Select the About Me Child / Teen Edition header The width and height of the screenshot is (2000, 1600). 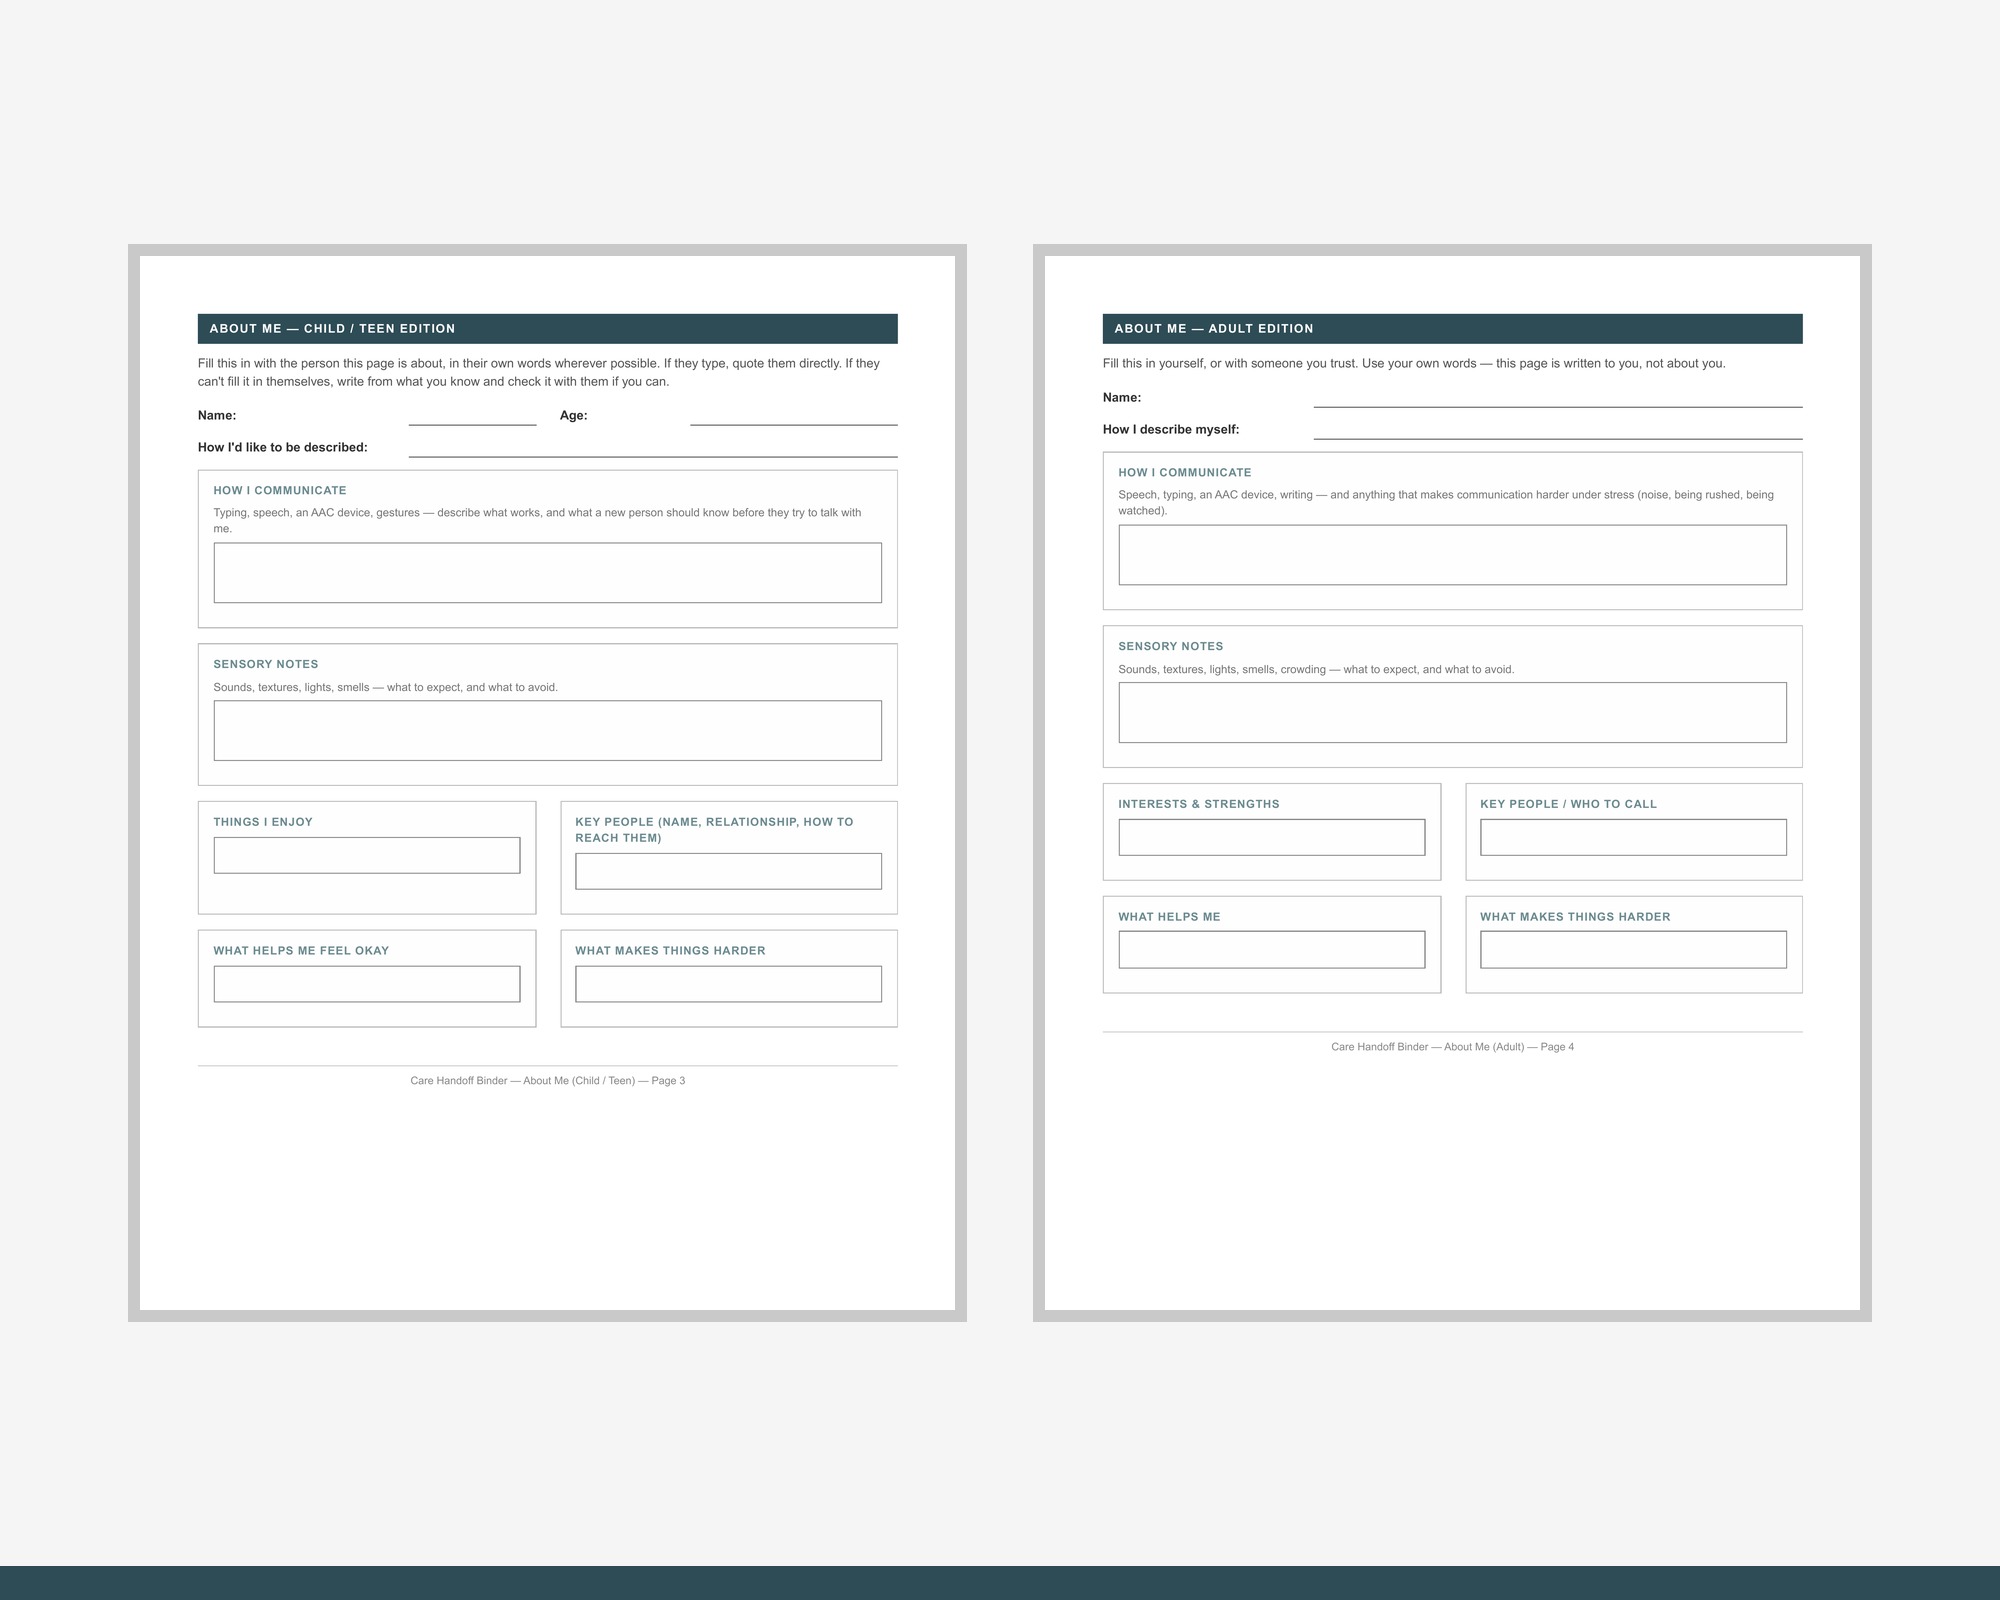pos(548,329)
